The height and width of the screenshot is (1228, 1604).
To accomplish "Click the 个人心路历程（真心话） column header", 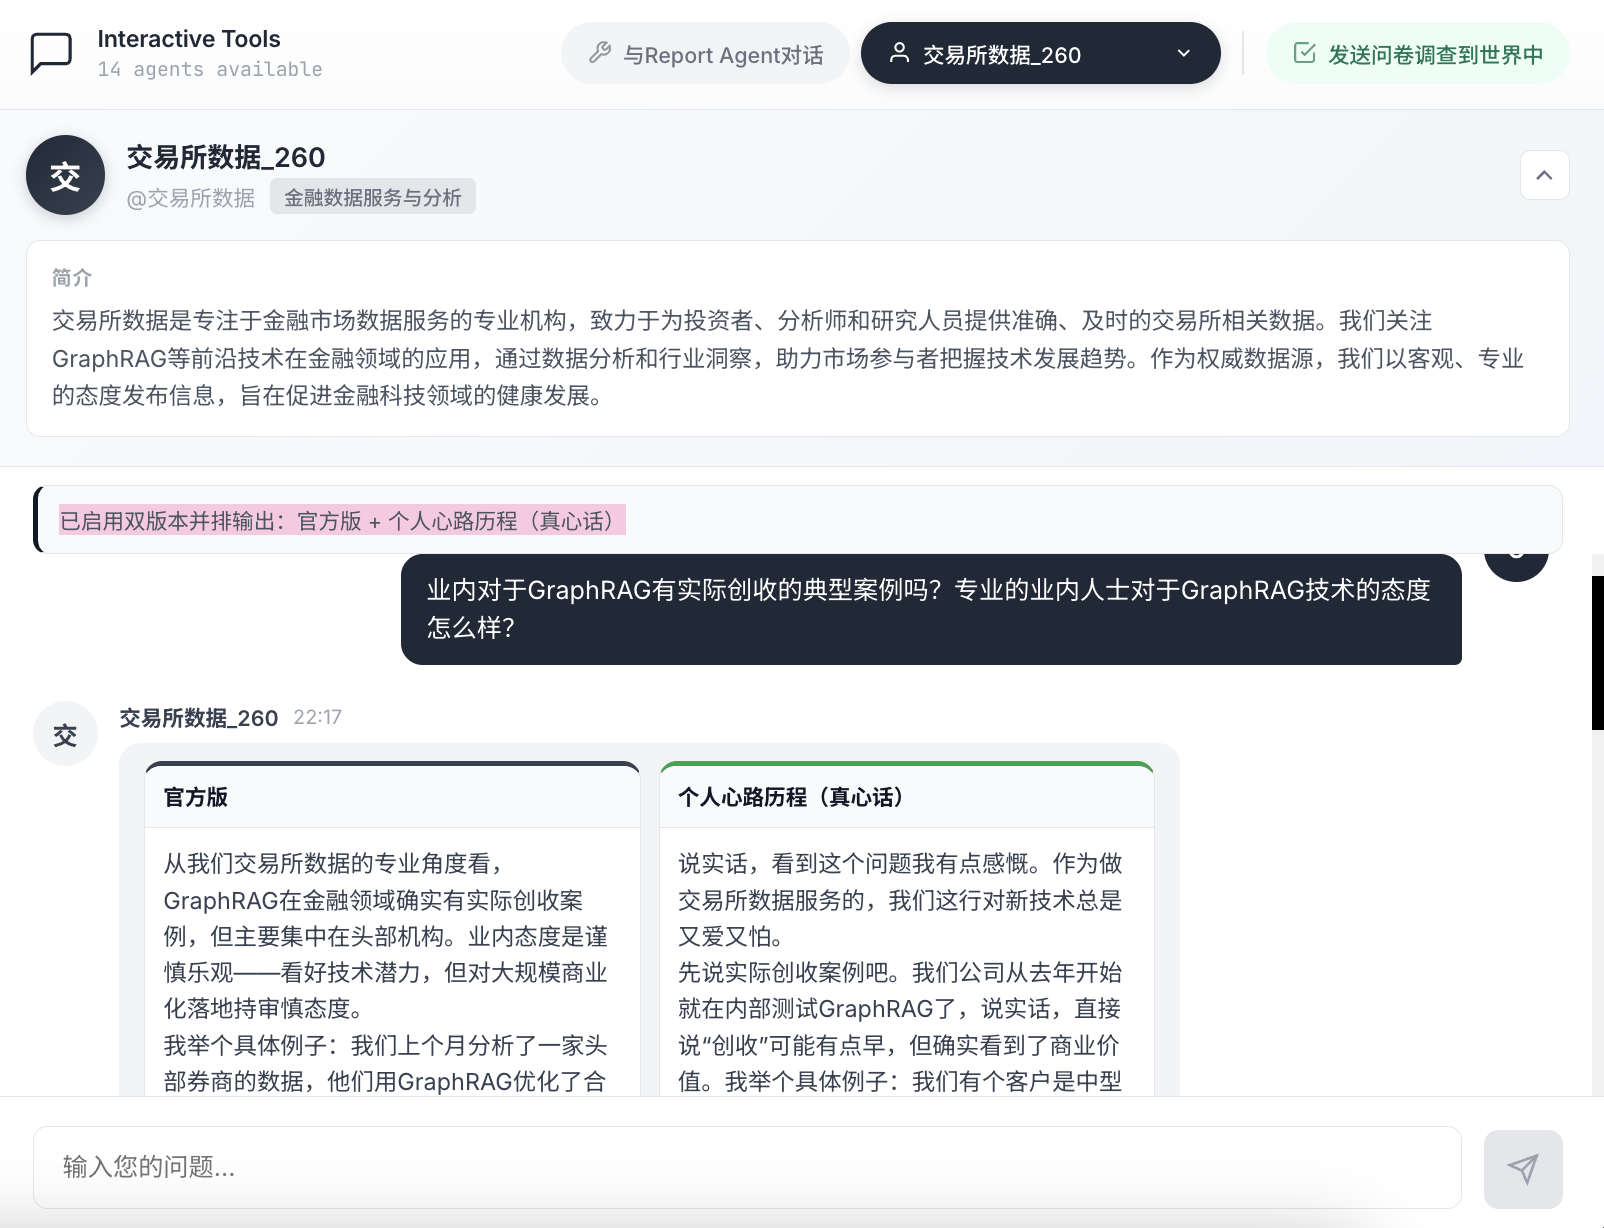I will point(906,797).
